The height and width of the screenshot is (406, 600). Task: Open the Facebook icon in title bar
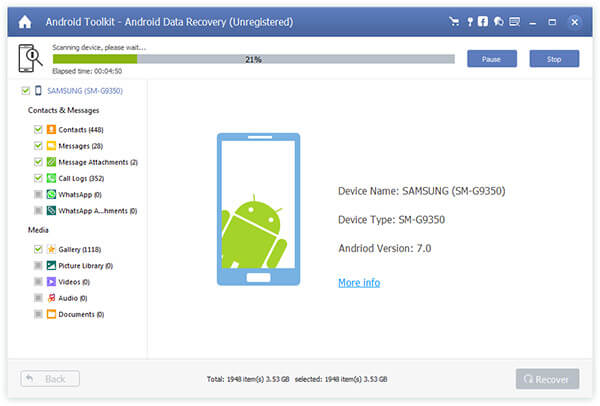483,20
